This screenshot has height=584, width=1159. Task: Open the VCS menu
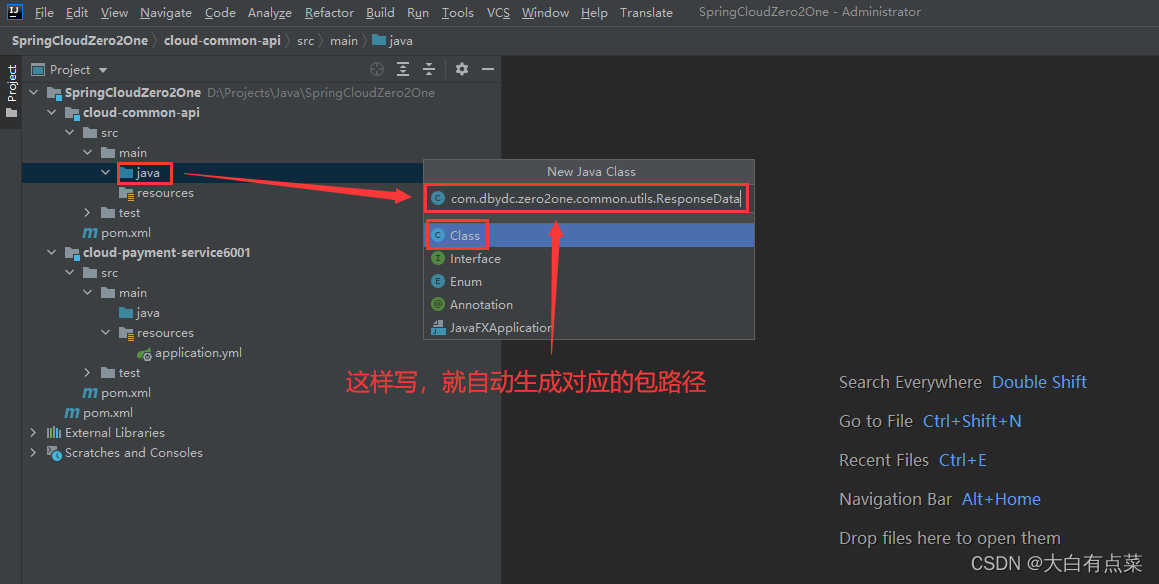pyautogui.click(x=498, y=13)
